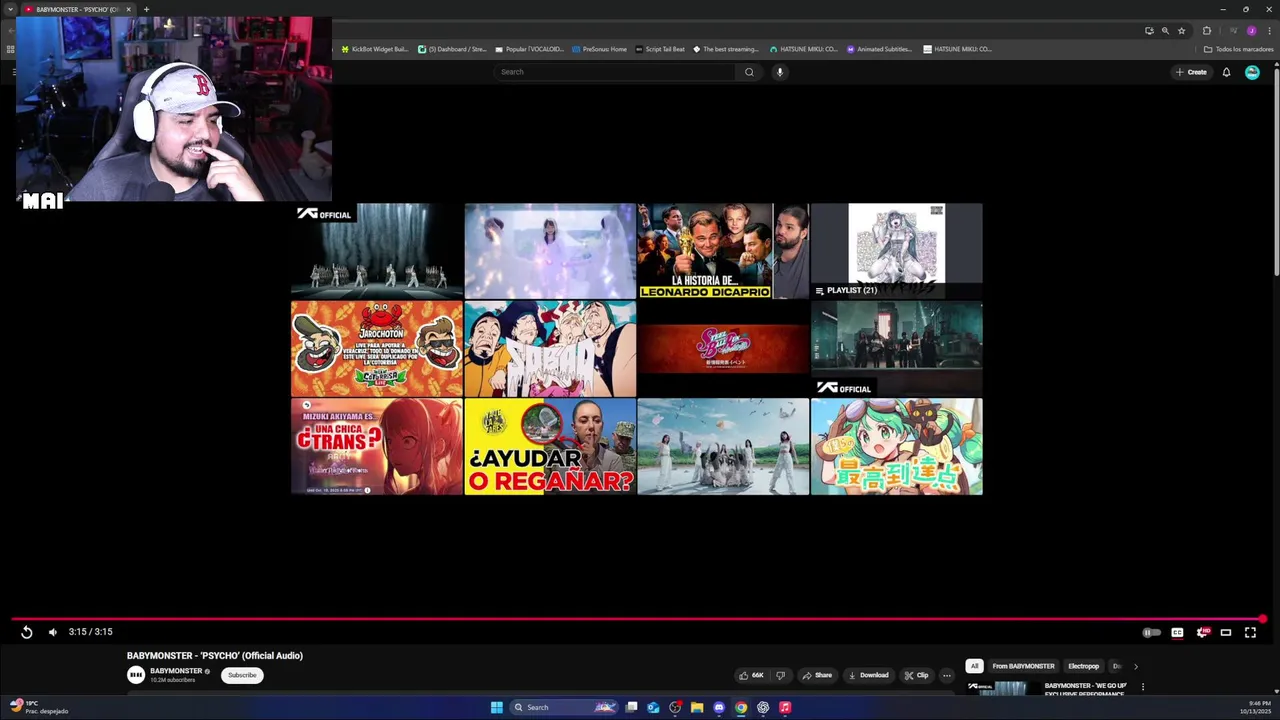This screenshot has width=1280, height=720.
Task: Show next chips with the right arrow
Action: click(1135, 666)
